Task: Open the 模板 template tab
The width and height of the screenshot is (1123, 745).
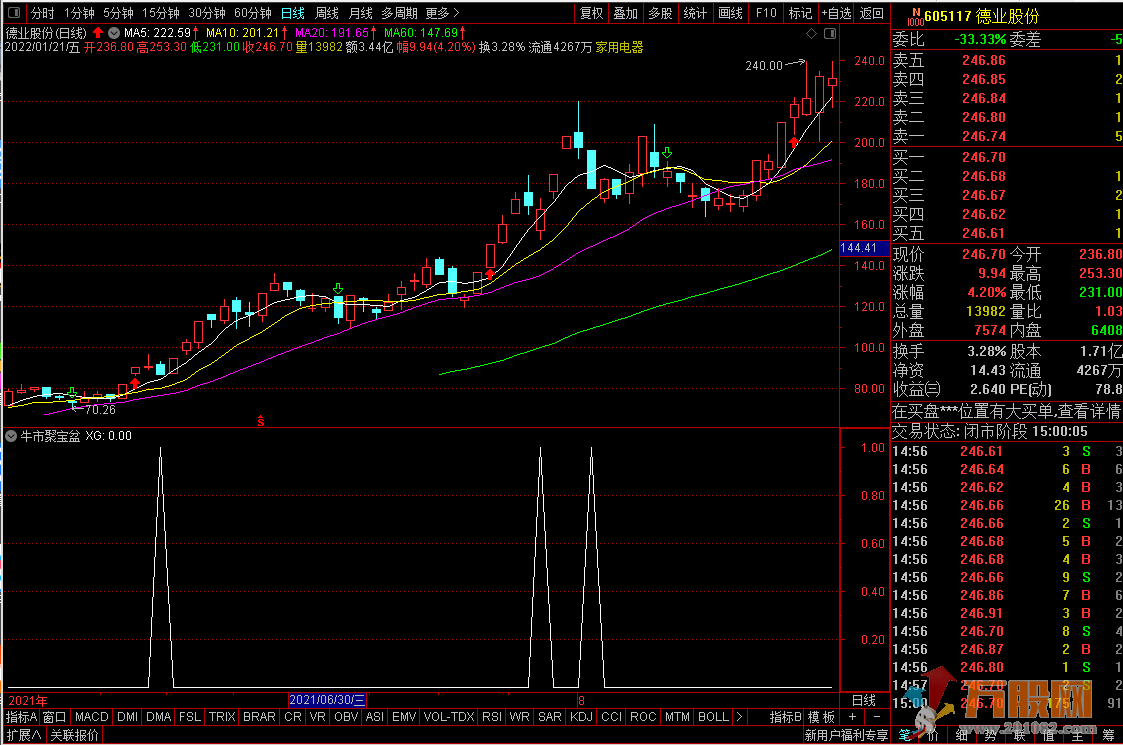Action: pos(821,716)
